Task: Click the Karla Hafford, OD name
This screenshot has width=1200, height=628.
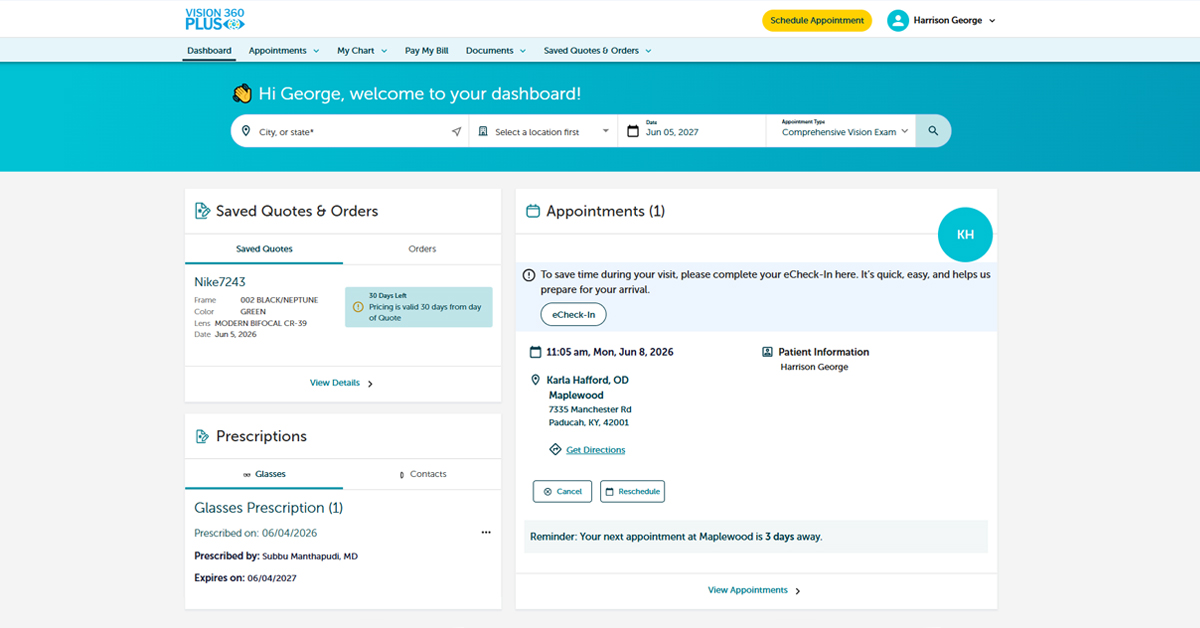Action: (587, 380)
